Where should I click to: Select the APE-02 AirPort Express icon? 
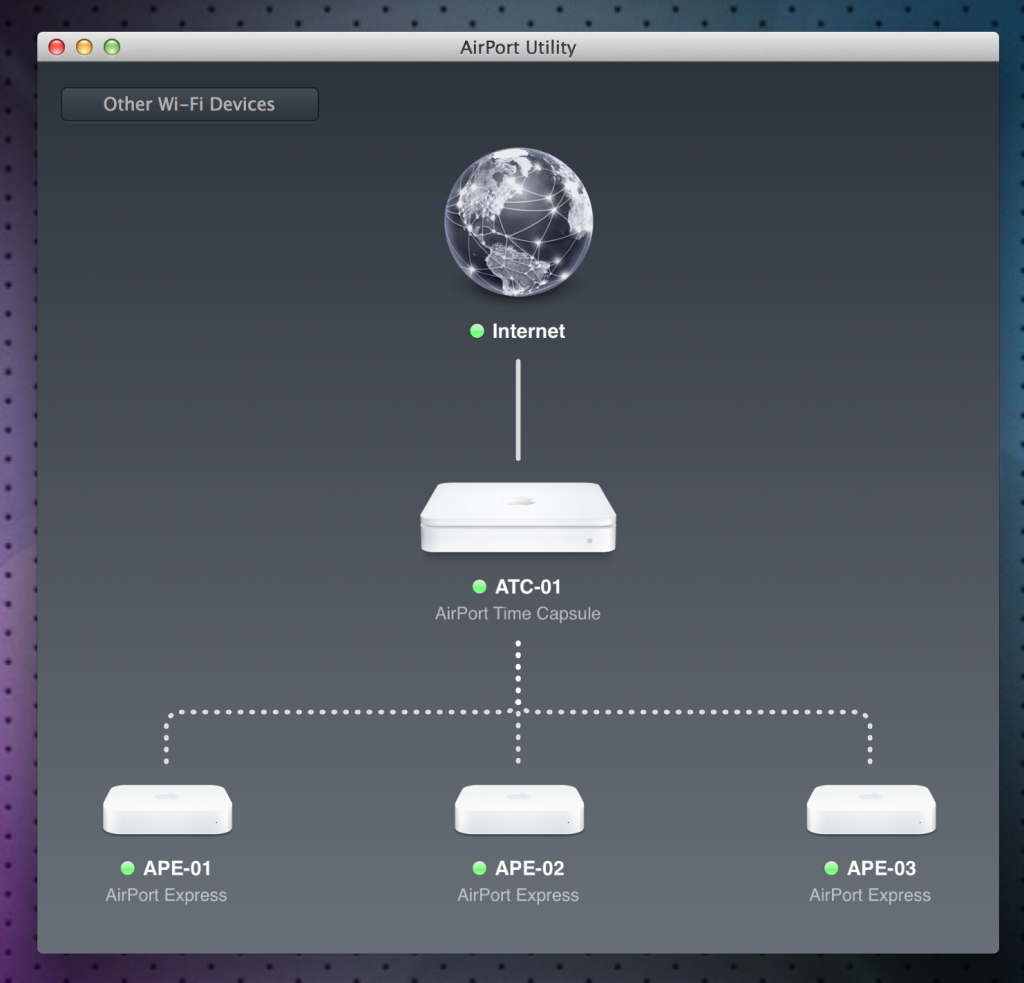coord(519,810)
